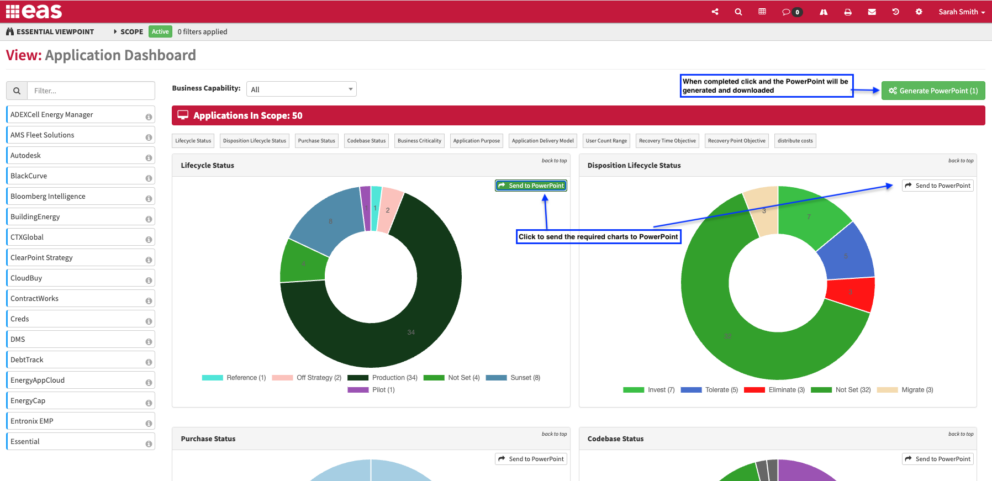
Task: Toggle Production legend entry in Lifecycle chart
Action: [x=382, y=377]
